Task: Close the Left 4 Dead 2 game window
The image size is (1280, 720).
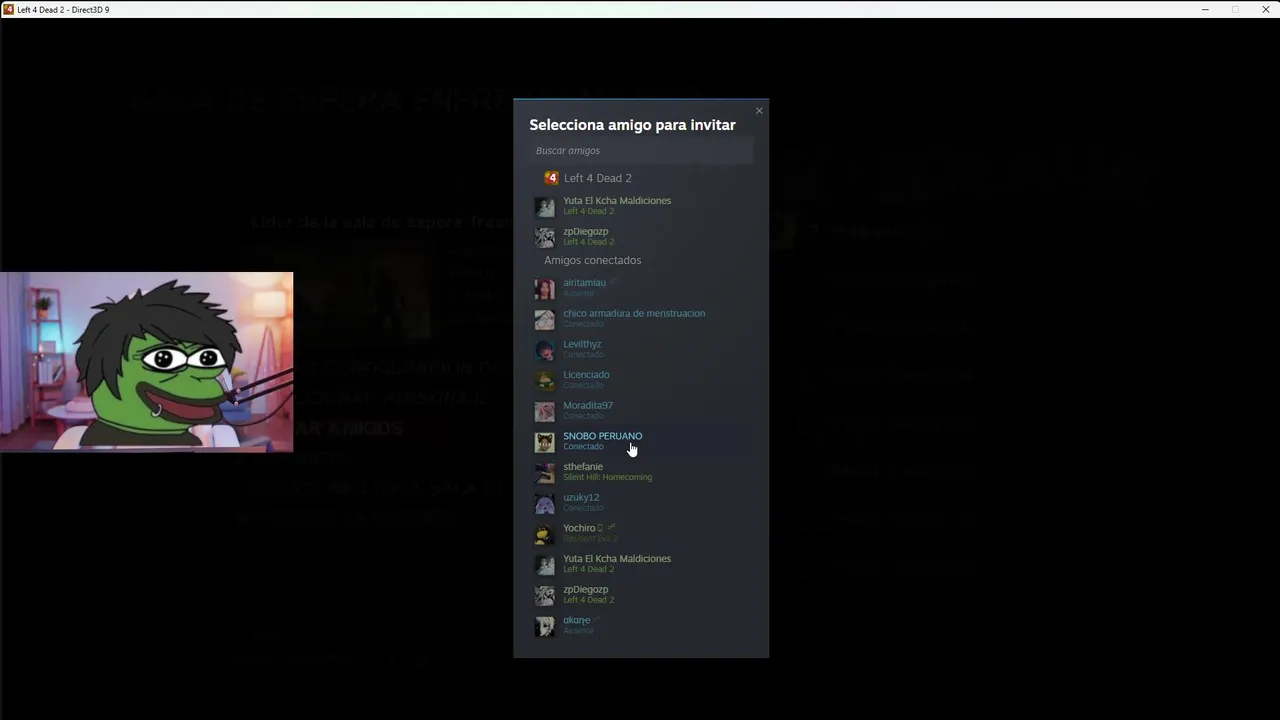Action: point(1265,9)
